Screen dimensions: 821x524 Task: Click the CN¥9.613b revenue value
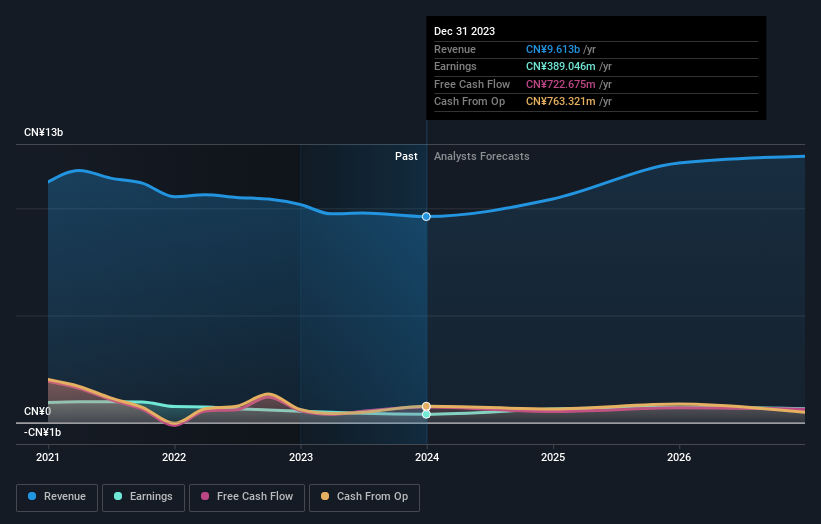(553, 49)
